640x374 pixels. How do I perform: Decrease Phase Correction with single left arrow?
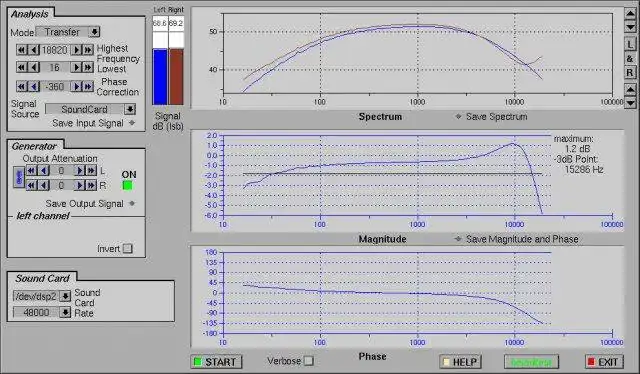click(34, 86)
